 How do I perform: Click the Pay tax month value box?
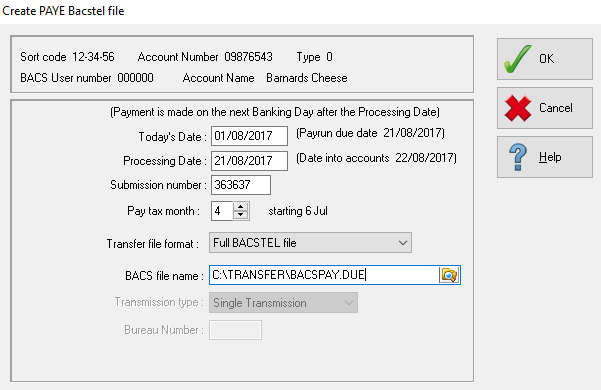click(222, 211)
